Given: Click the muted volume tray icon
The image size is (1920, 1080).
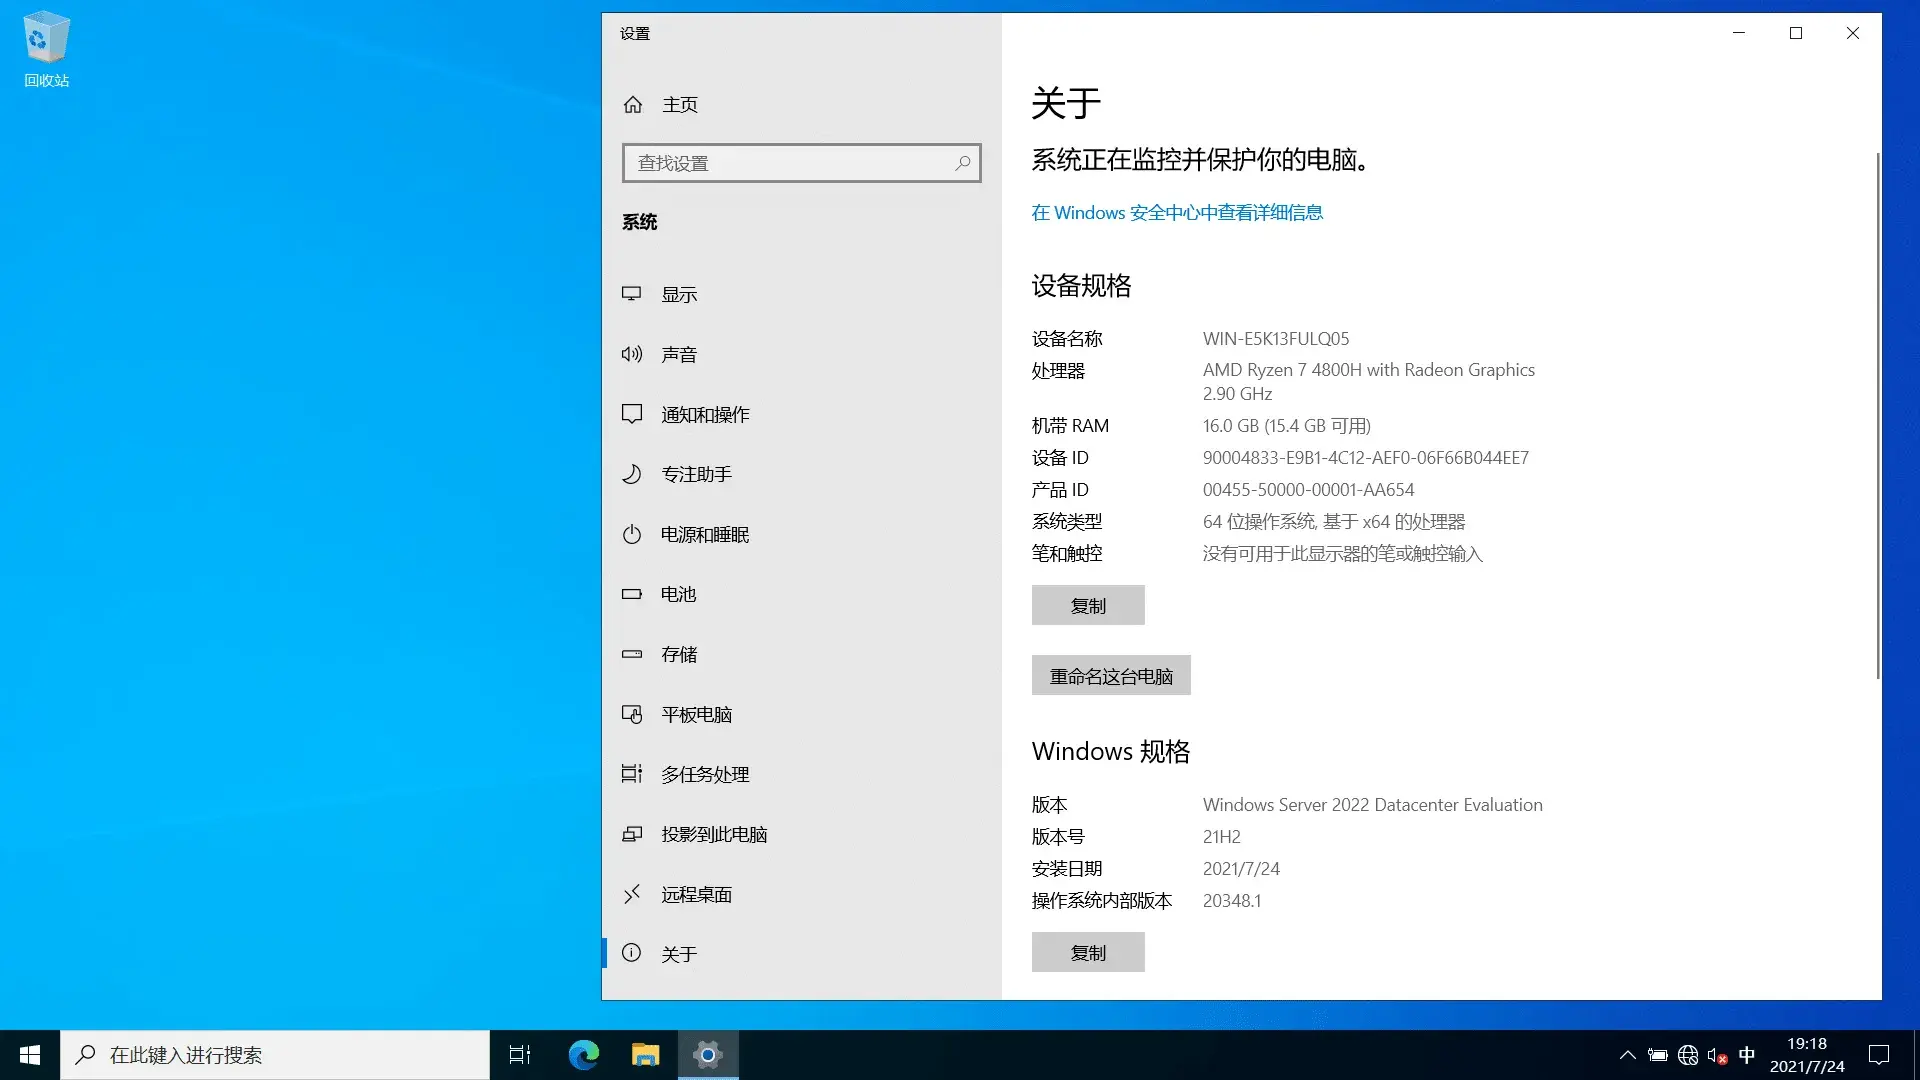Looking at the screenshot, I should [1717, 1055].
